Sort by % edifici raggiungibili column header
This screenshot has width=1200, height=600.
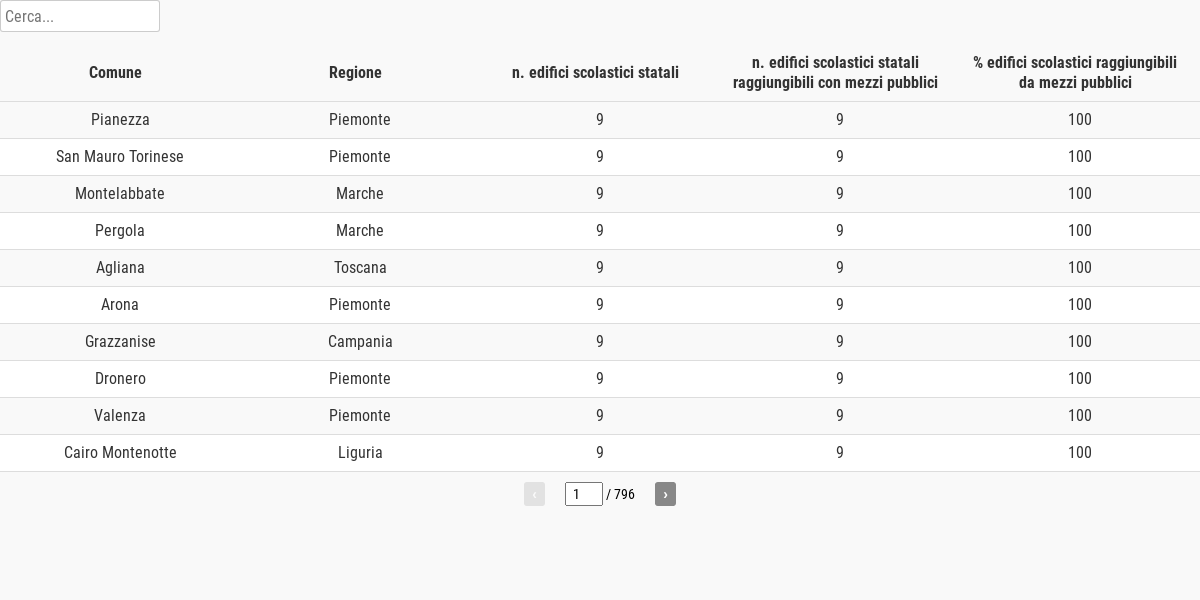1075,72
